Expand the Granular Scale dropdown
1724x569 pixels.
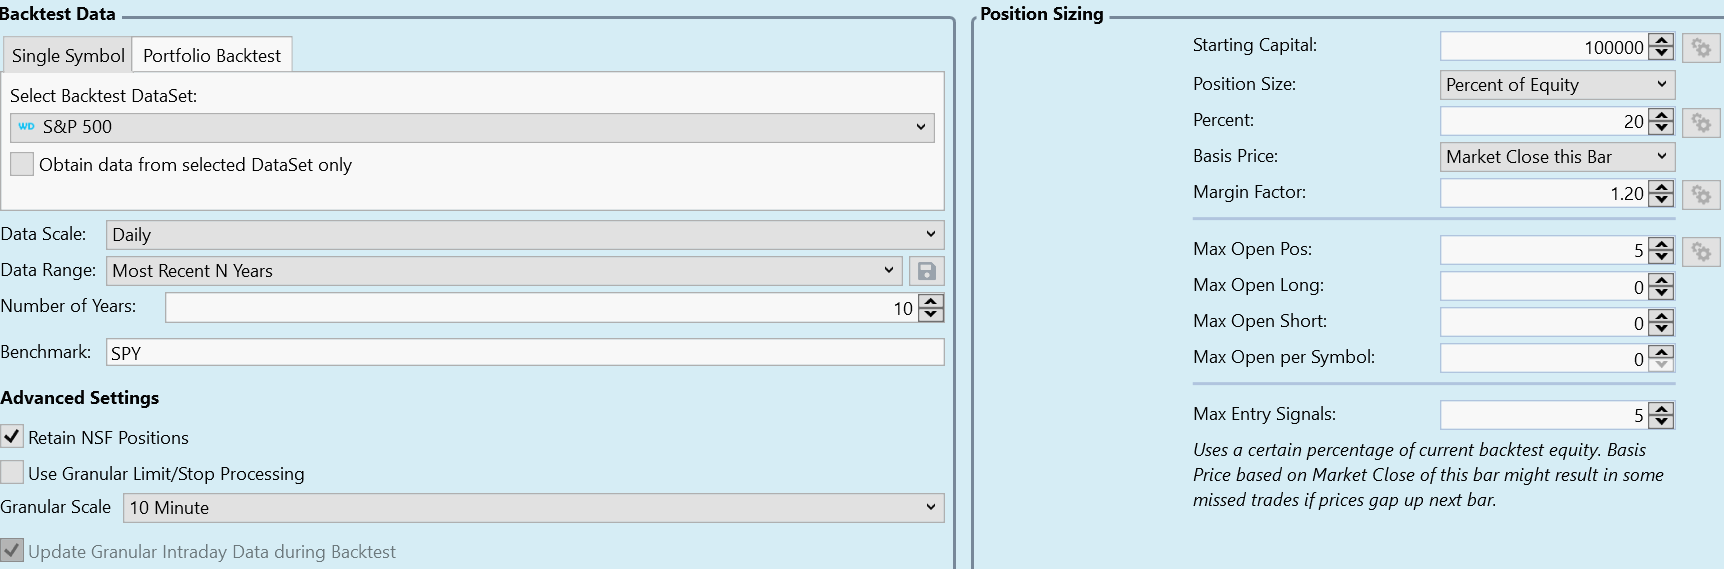click(533, 508)
